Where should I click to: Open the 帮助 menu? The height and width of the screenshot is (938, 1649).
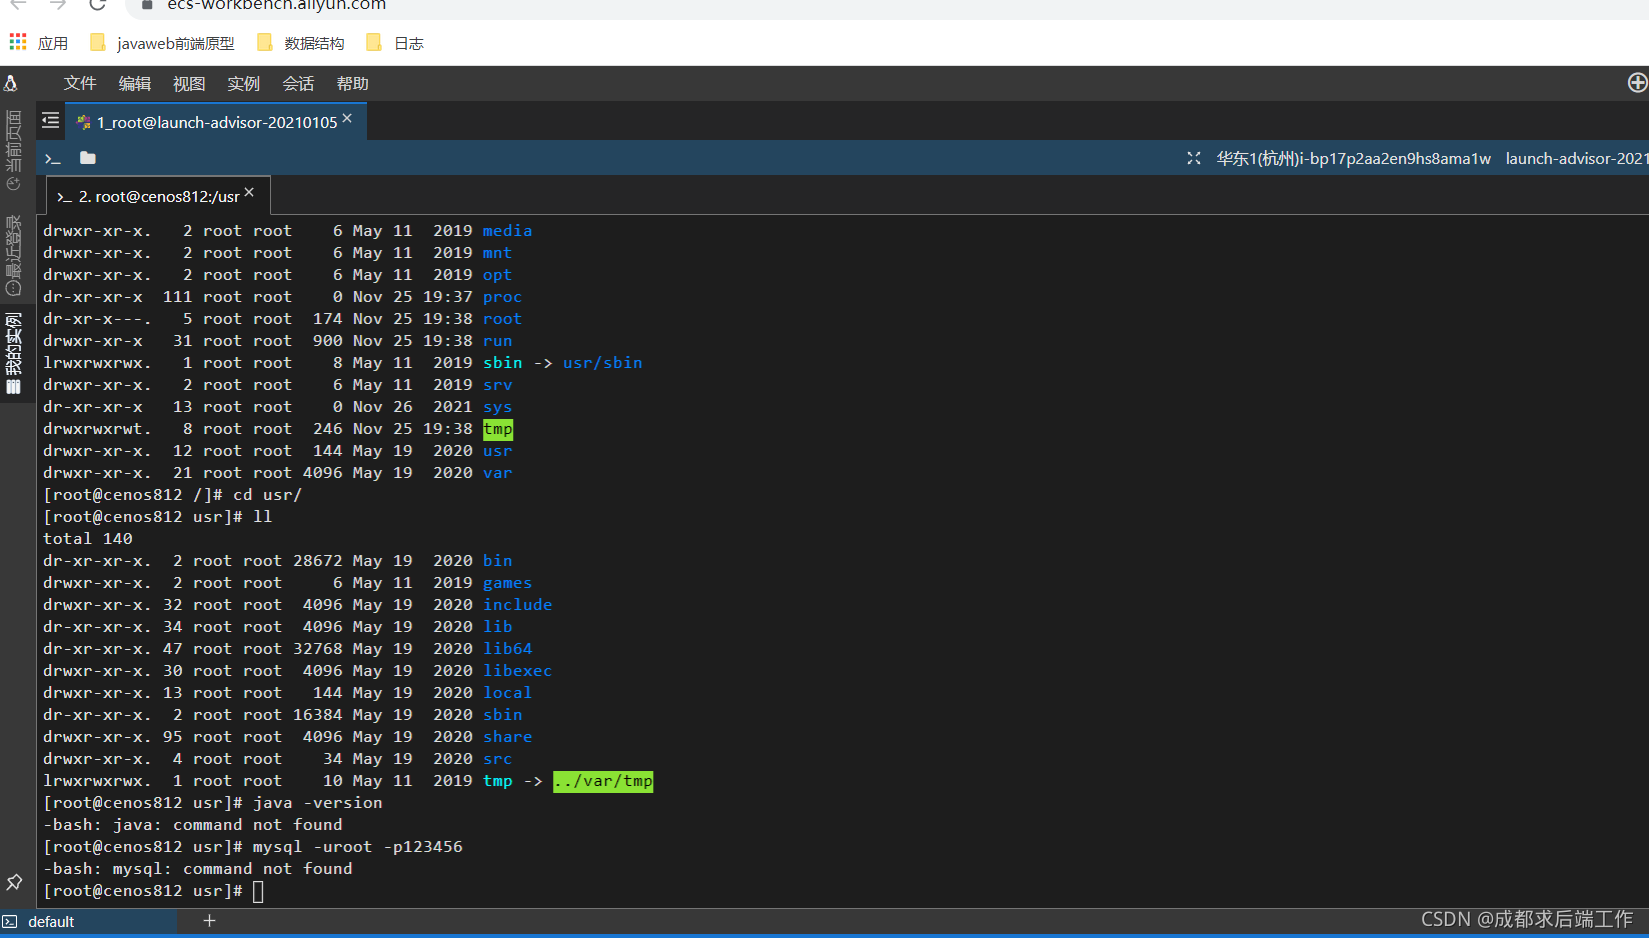353,84
